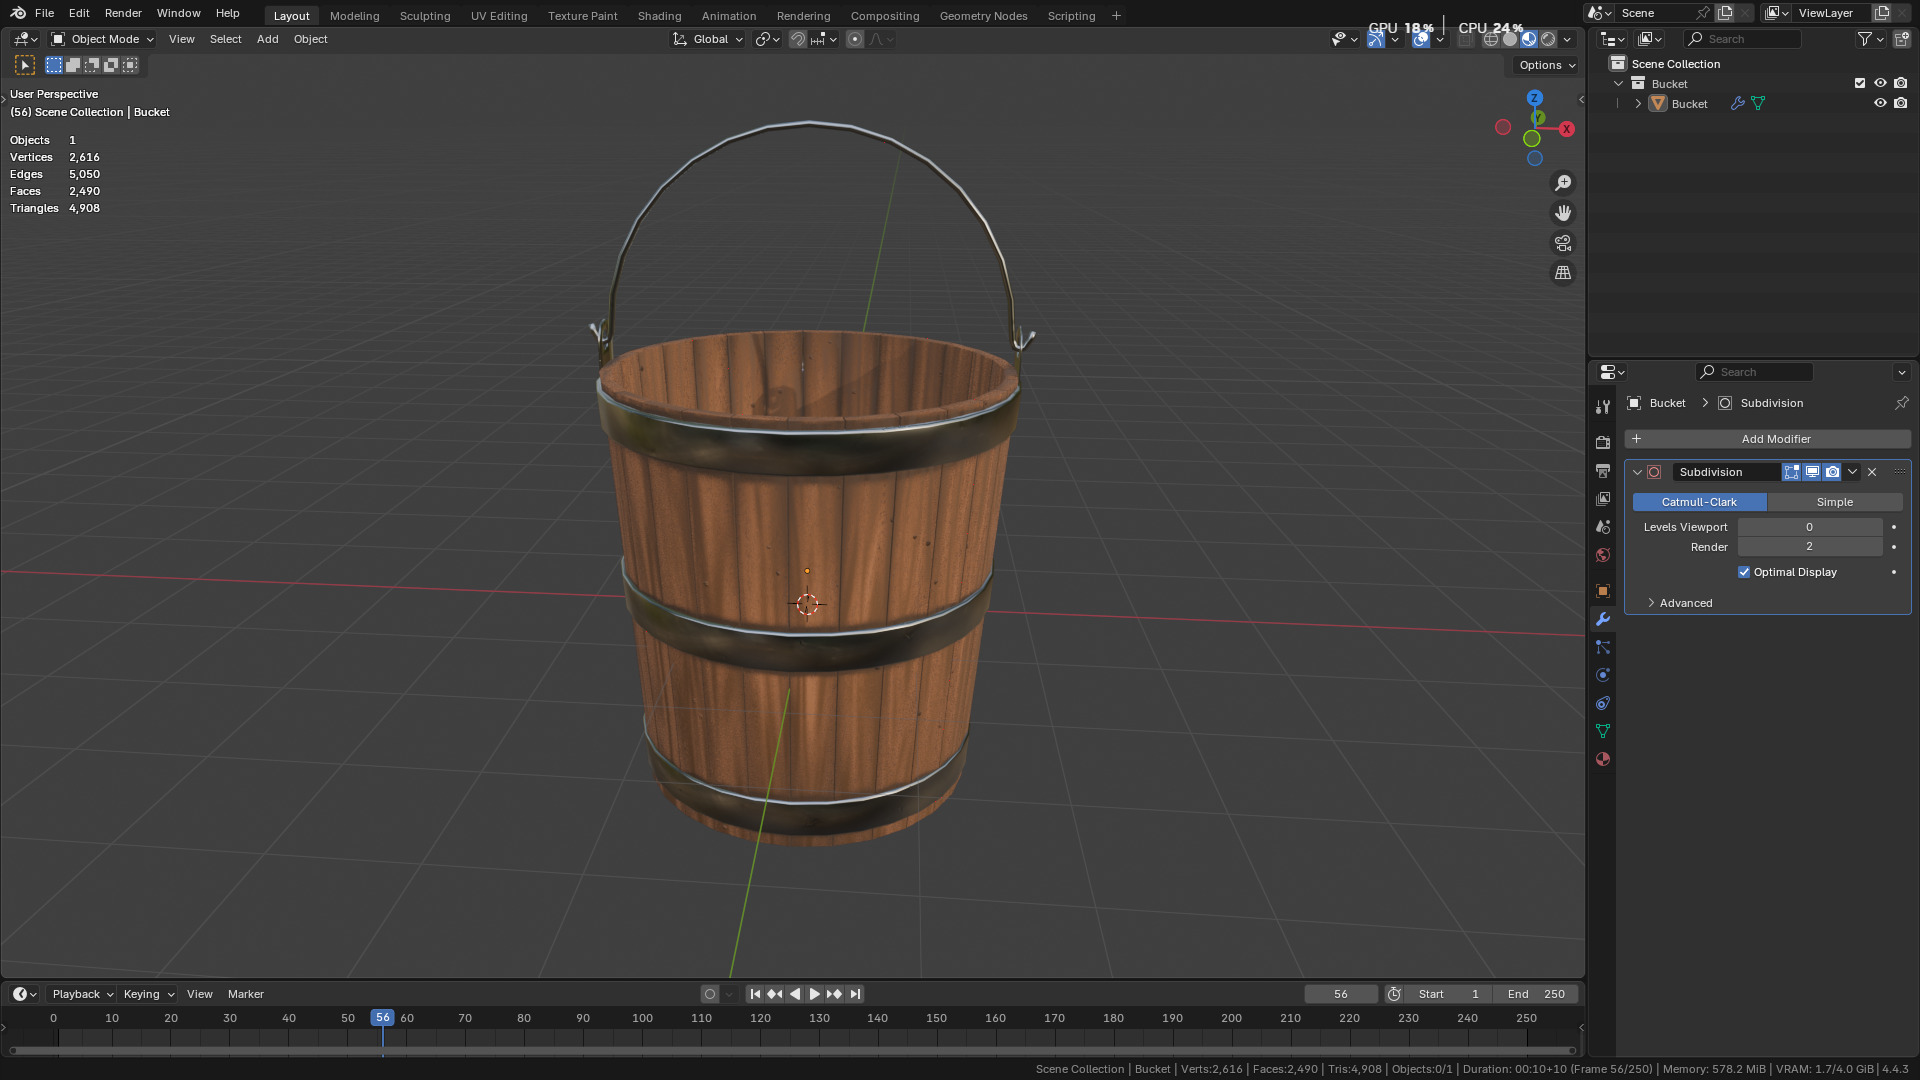Open the Global transform orientation dropdown
Viewport: 1920px width, 1080px height.
708,39
